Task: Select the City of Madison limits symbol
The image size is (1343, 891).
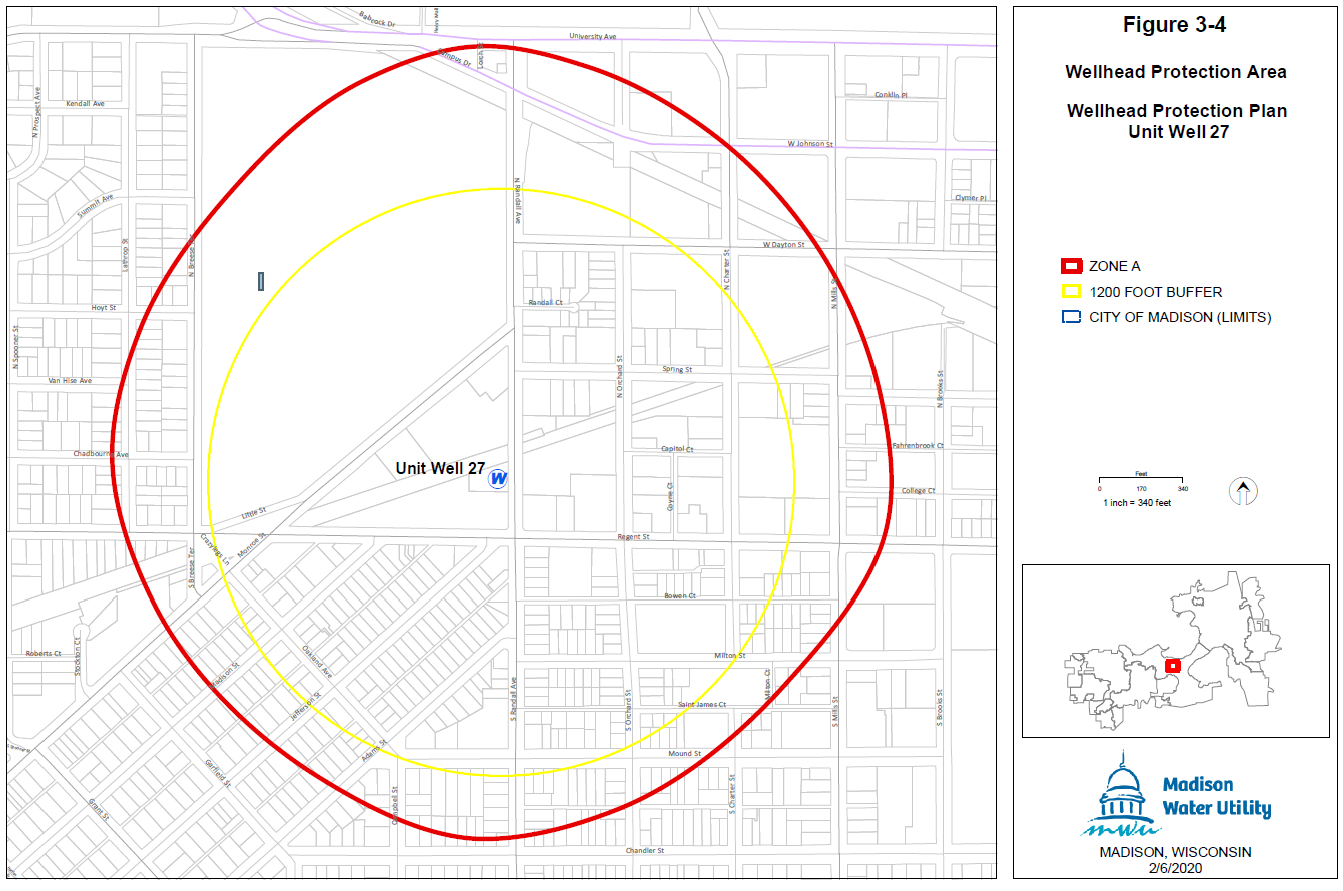Action: coord(1071,318)
